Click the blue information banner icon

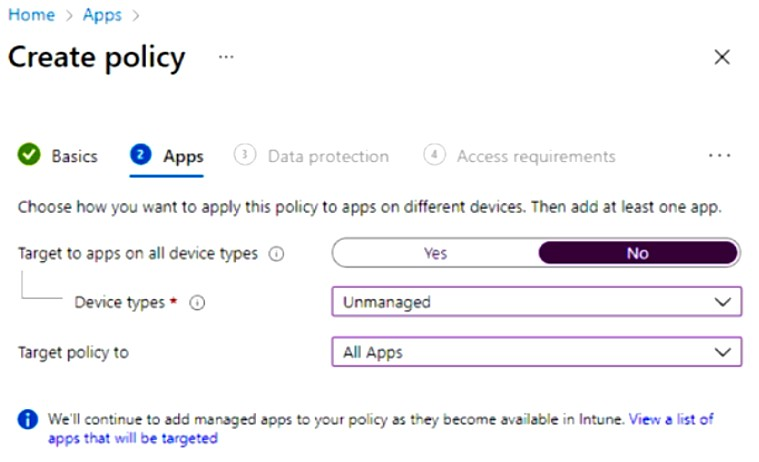[28, 420]
